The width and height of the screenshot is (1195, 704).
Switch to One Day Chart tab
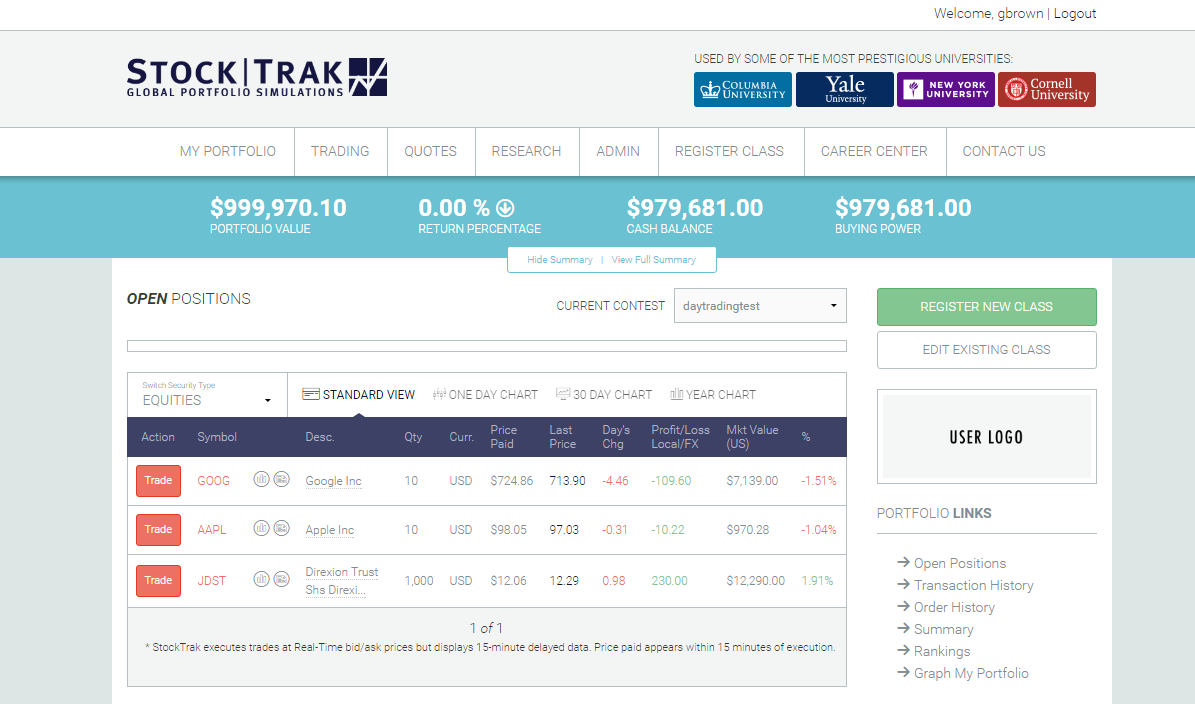485,395
